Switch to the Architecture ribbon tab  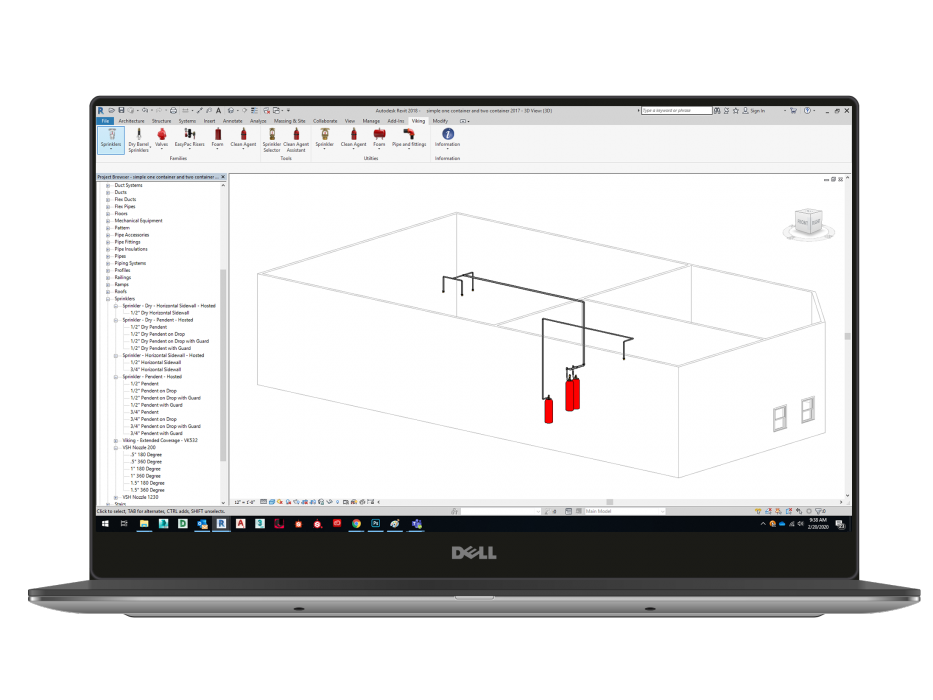(x=131, y=121)
